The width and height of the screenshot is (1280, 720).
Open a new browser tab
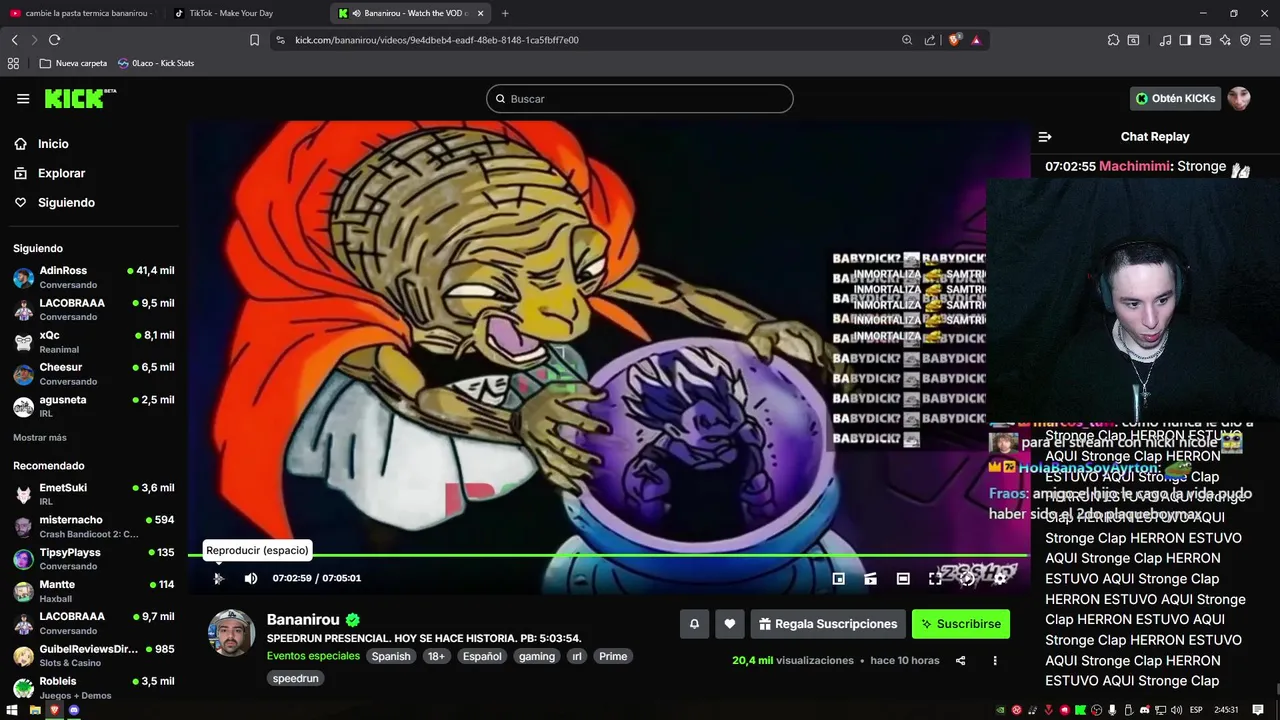[x=504, y=13]
